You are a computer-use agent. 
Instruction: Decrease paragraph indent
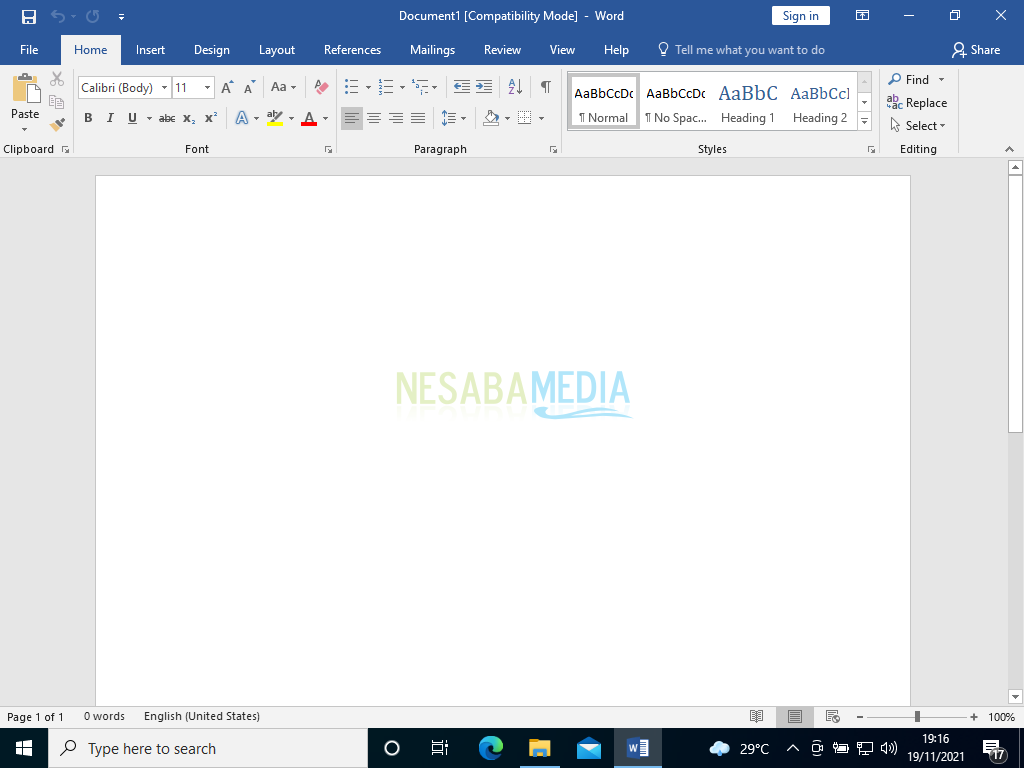click(462, 86)
